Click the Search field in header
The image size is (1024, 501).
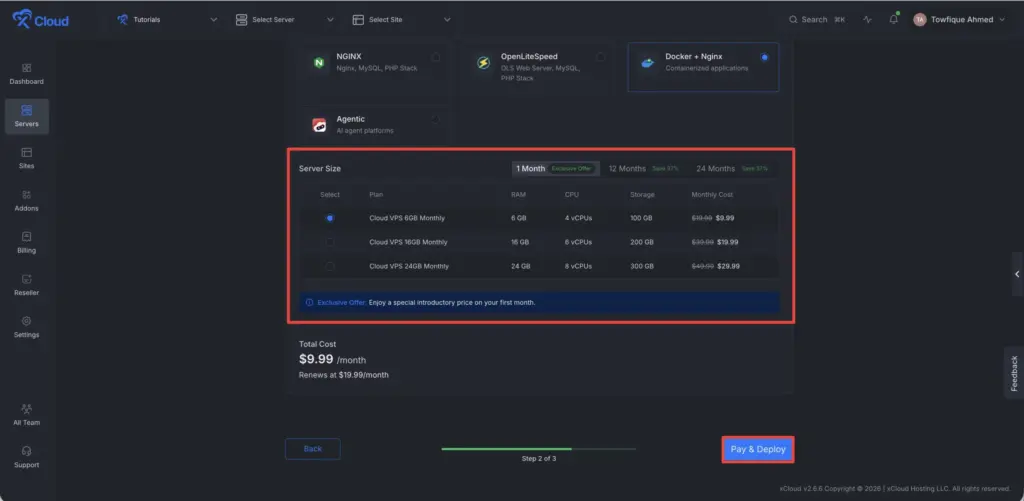(817, 20)
